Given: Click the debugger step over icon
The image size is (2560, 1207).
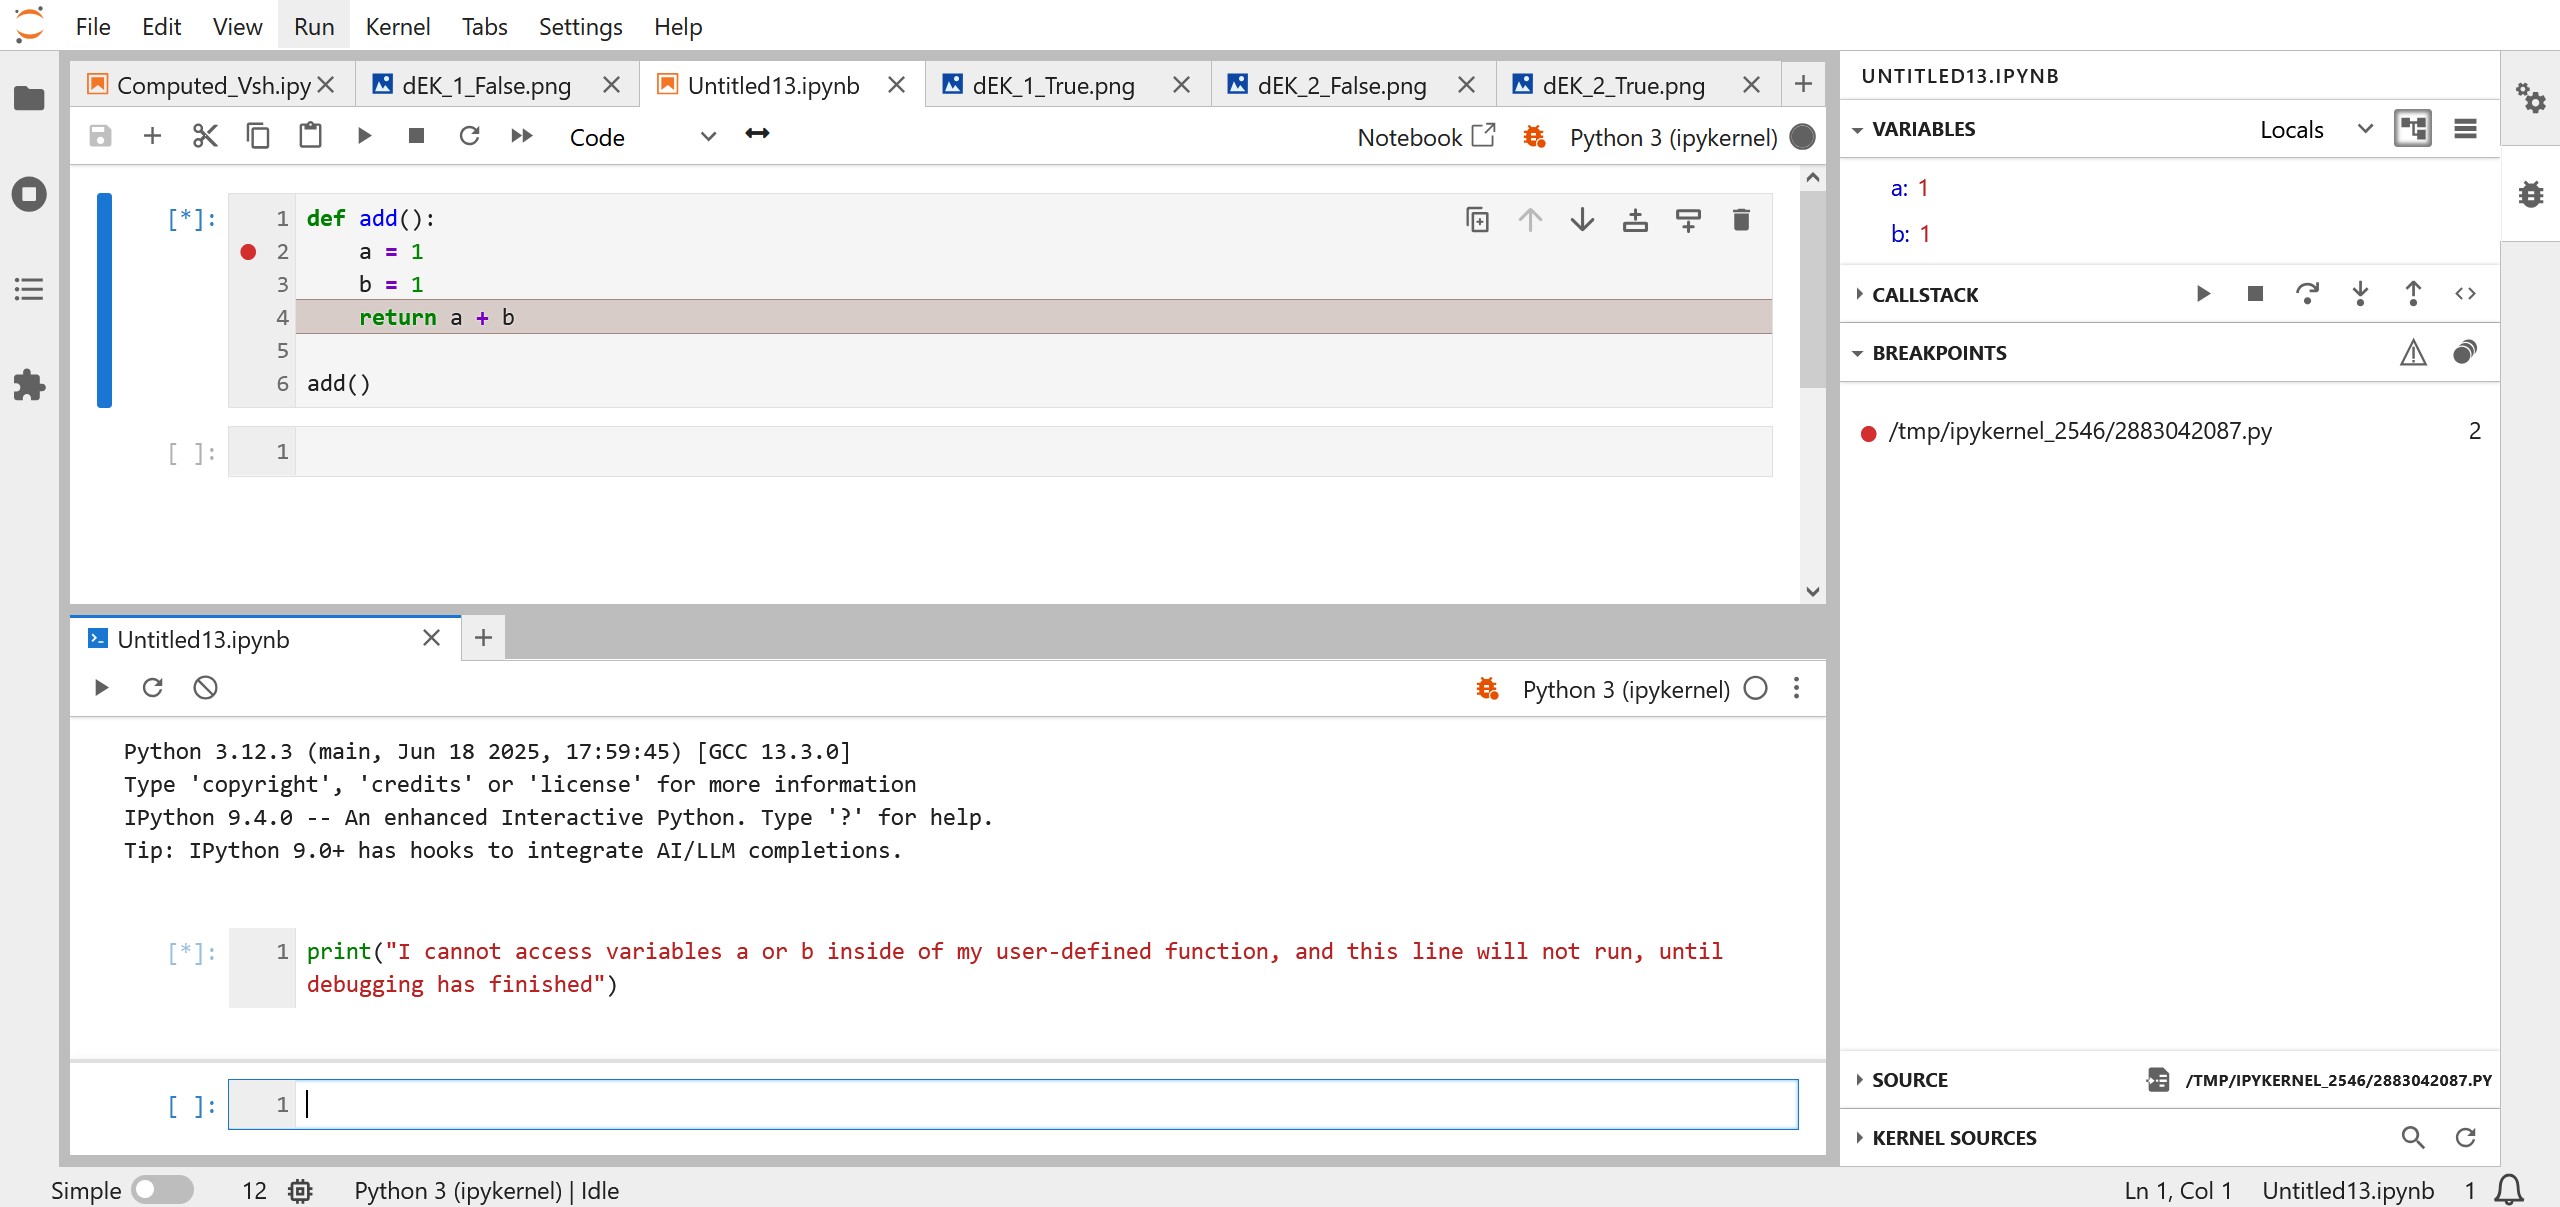Looking at the screenshot, I should pyautogui.click(x=2307, y=294).
